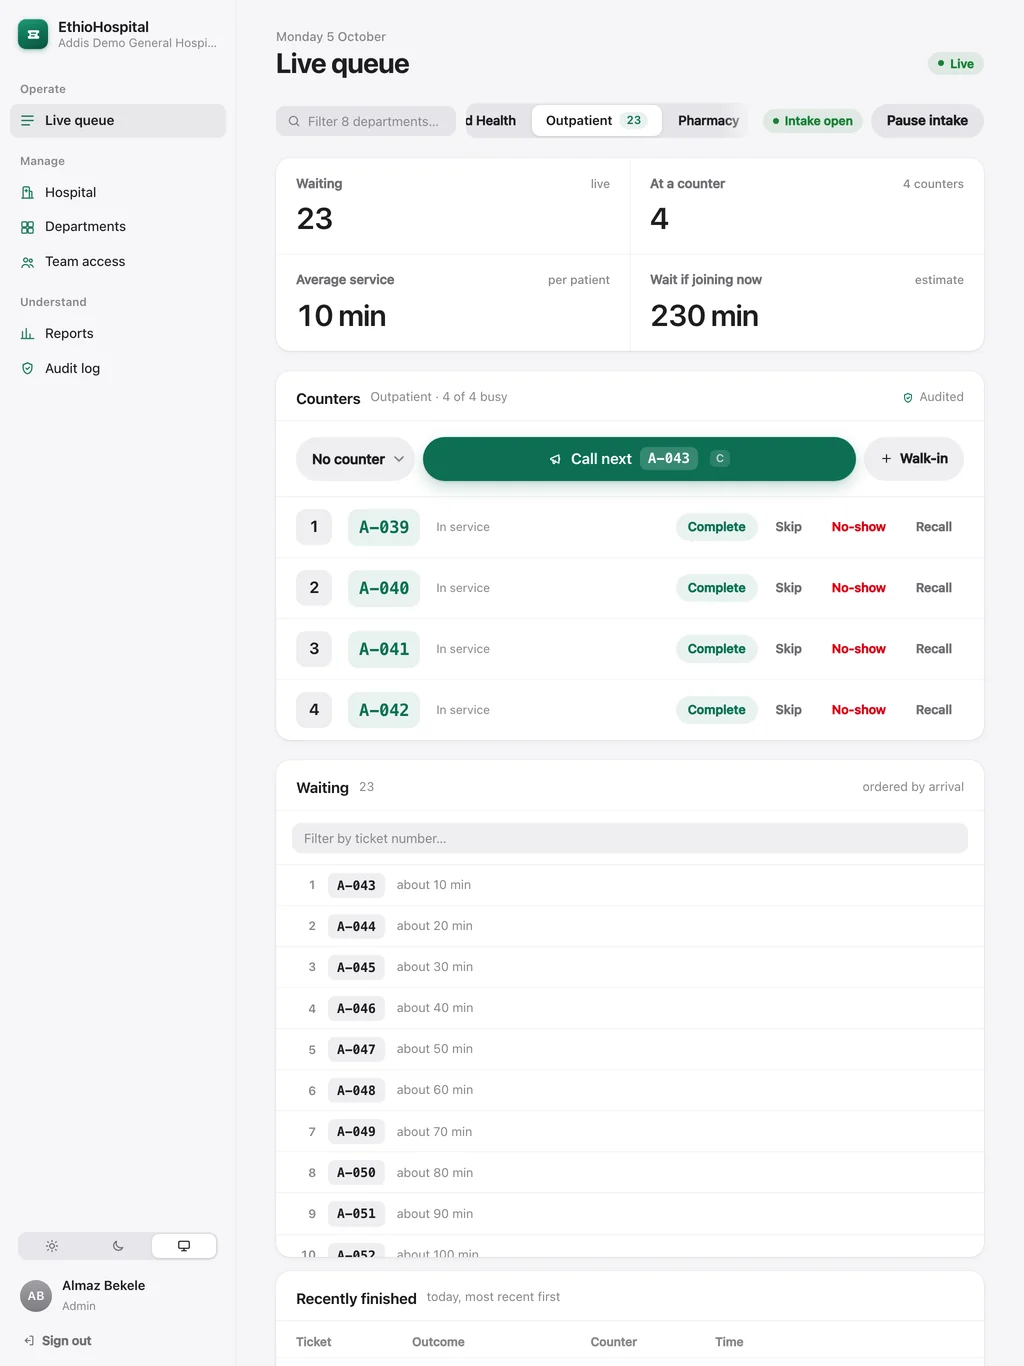
Task: Click the Audited shield indicator
Action: tap(933, 397)
